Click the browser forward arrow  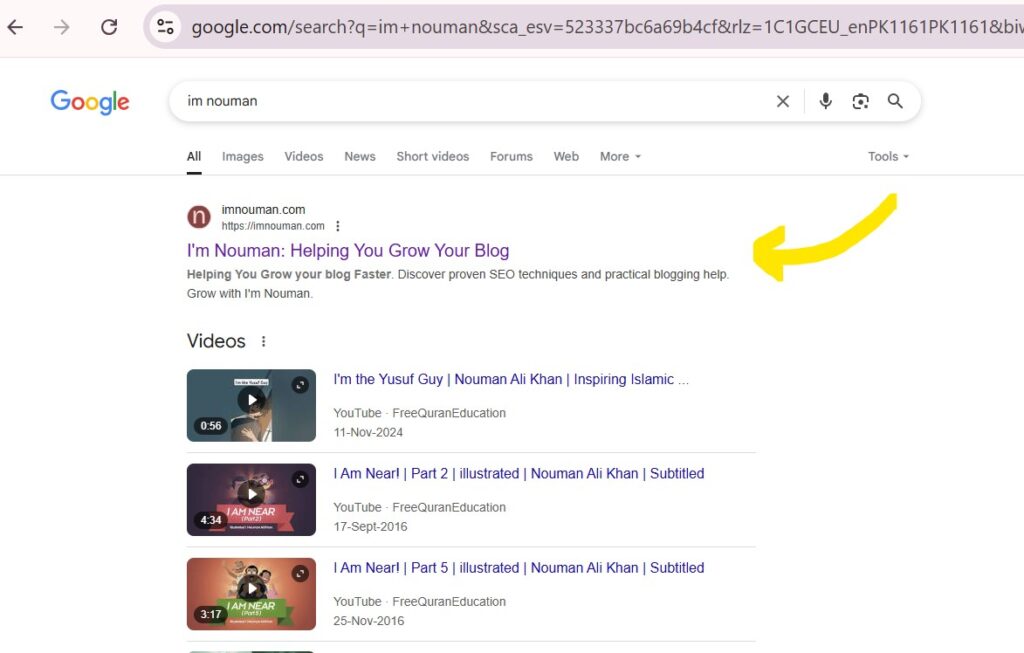(x=61, y=27)
